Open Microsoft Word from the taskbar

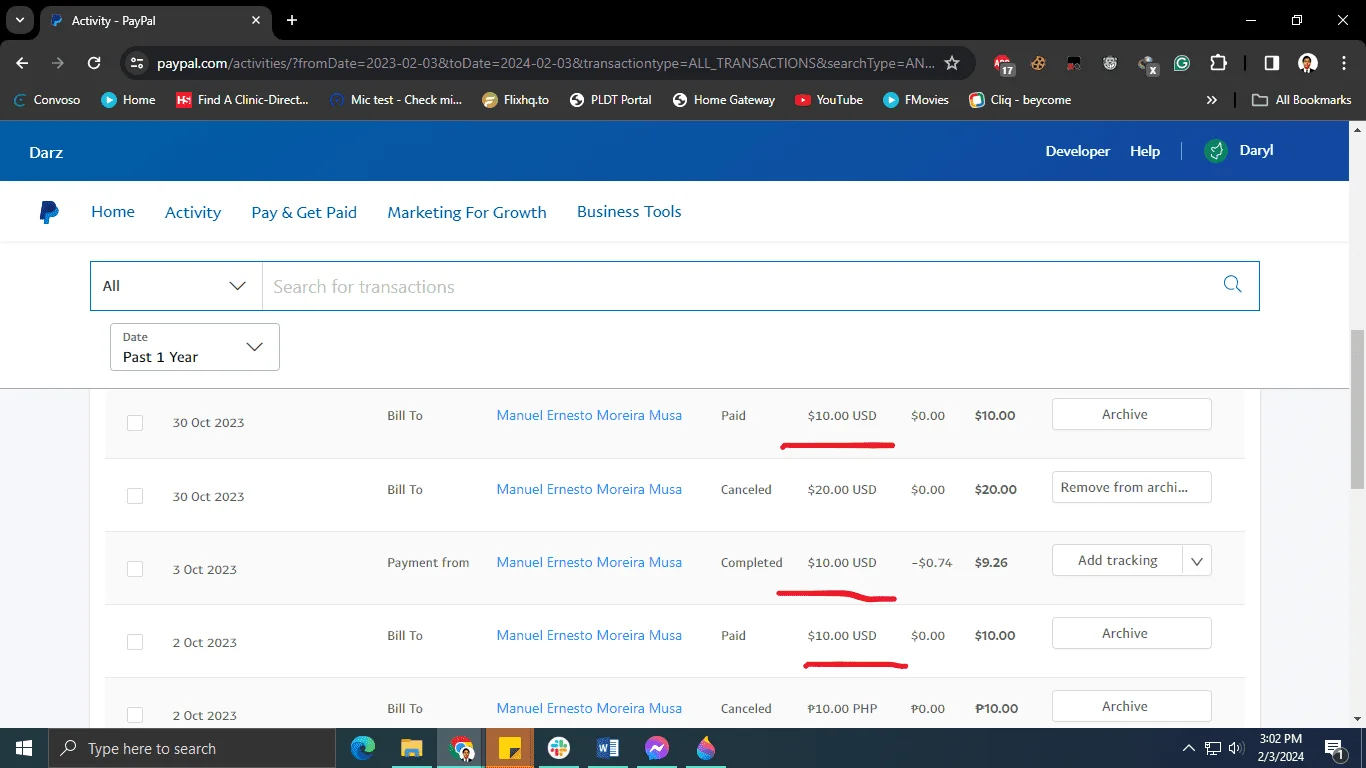607,748
